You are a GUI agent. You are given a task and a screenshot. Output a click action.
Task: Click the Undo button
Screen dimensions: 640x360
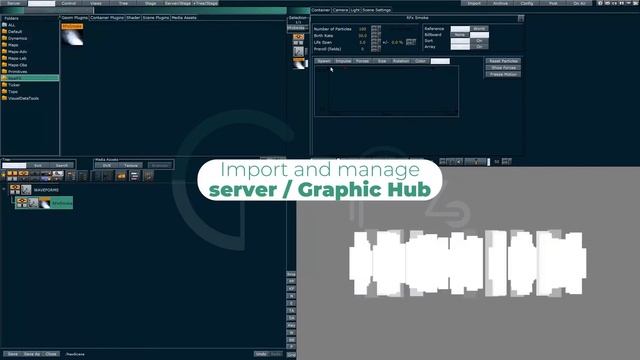click(x=261, y=354)
